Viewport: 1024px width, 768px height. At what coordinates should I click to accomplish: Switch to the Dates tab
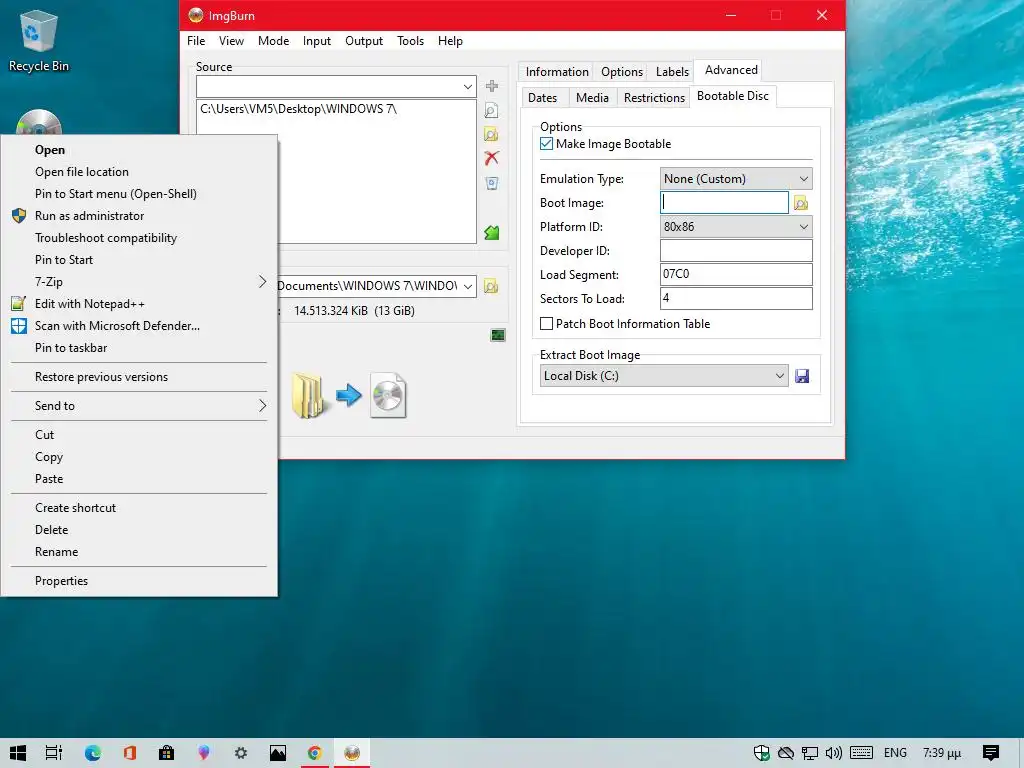pyautogui.click(x=543, y=98)
